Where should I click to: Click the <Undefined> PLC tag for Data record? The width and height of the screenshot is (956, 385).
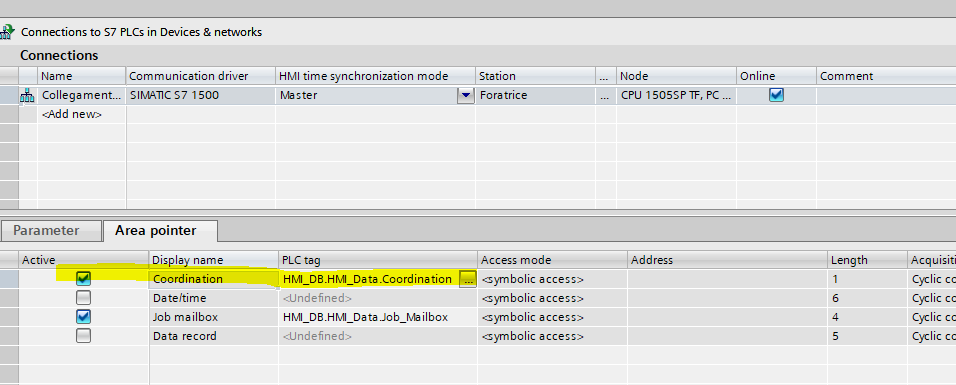(x=377, y=336)
